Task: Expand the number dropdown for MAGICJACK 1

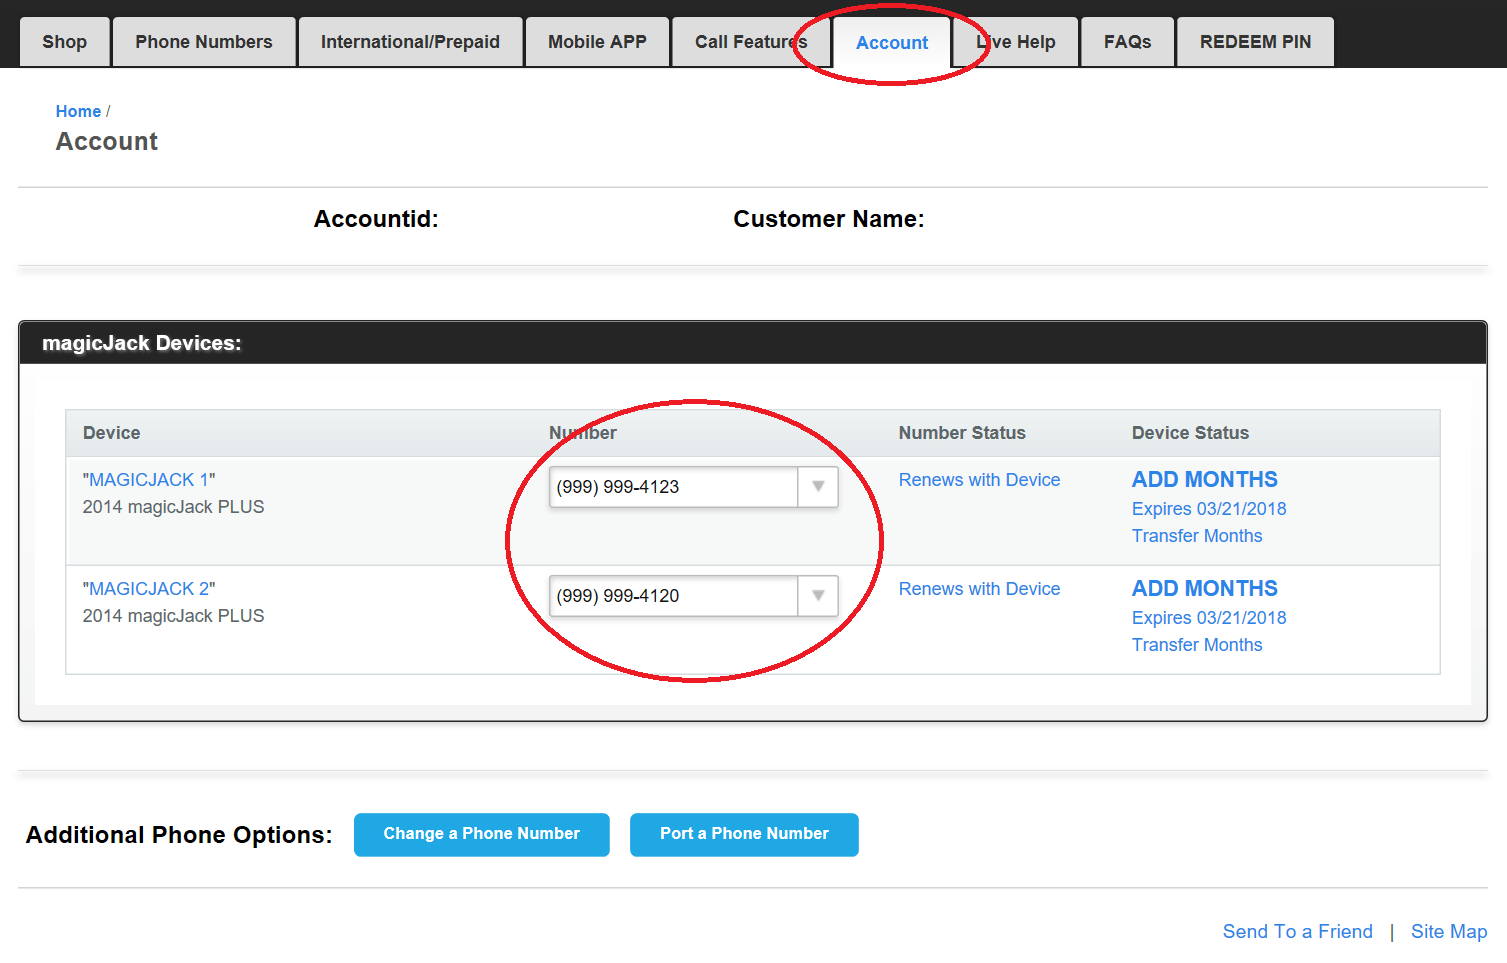Action: tap(818, 487)
